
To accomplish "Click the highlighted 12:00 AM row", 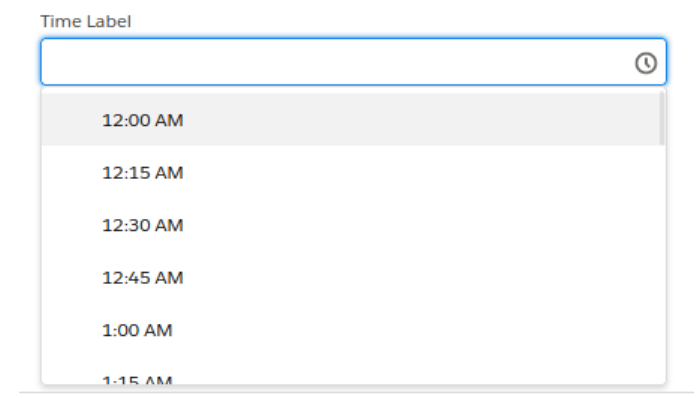I will click(351, 120).
